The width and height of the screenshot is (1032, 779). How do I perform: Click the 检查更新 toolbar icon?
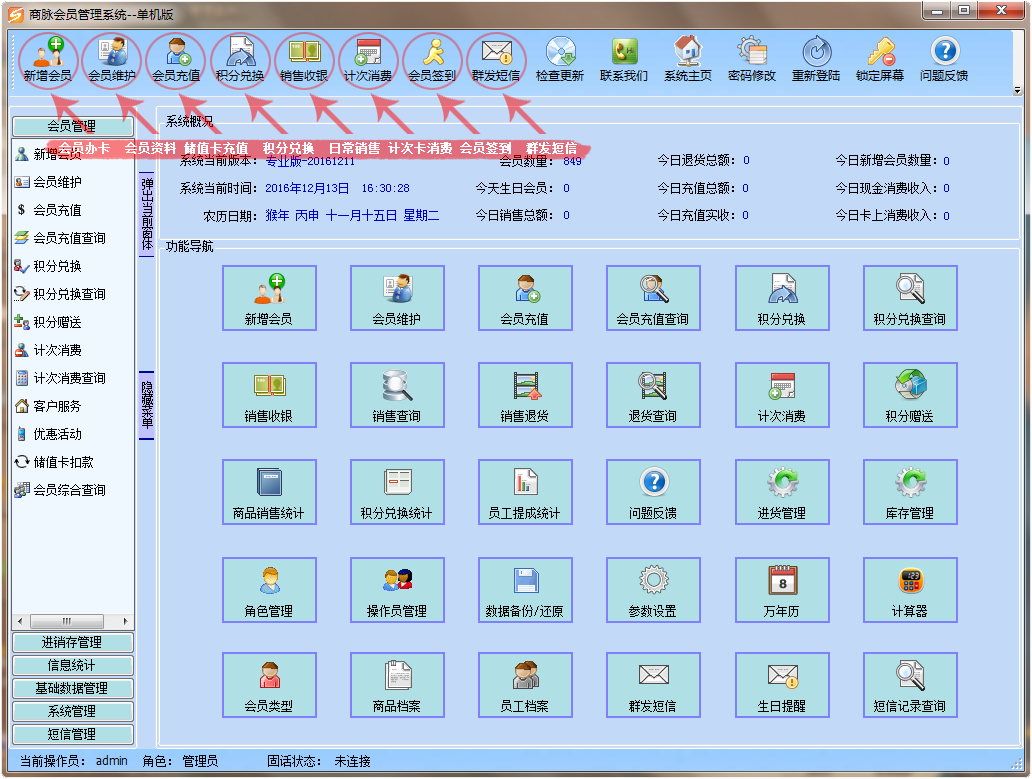pos(560,59)
